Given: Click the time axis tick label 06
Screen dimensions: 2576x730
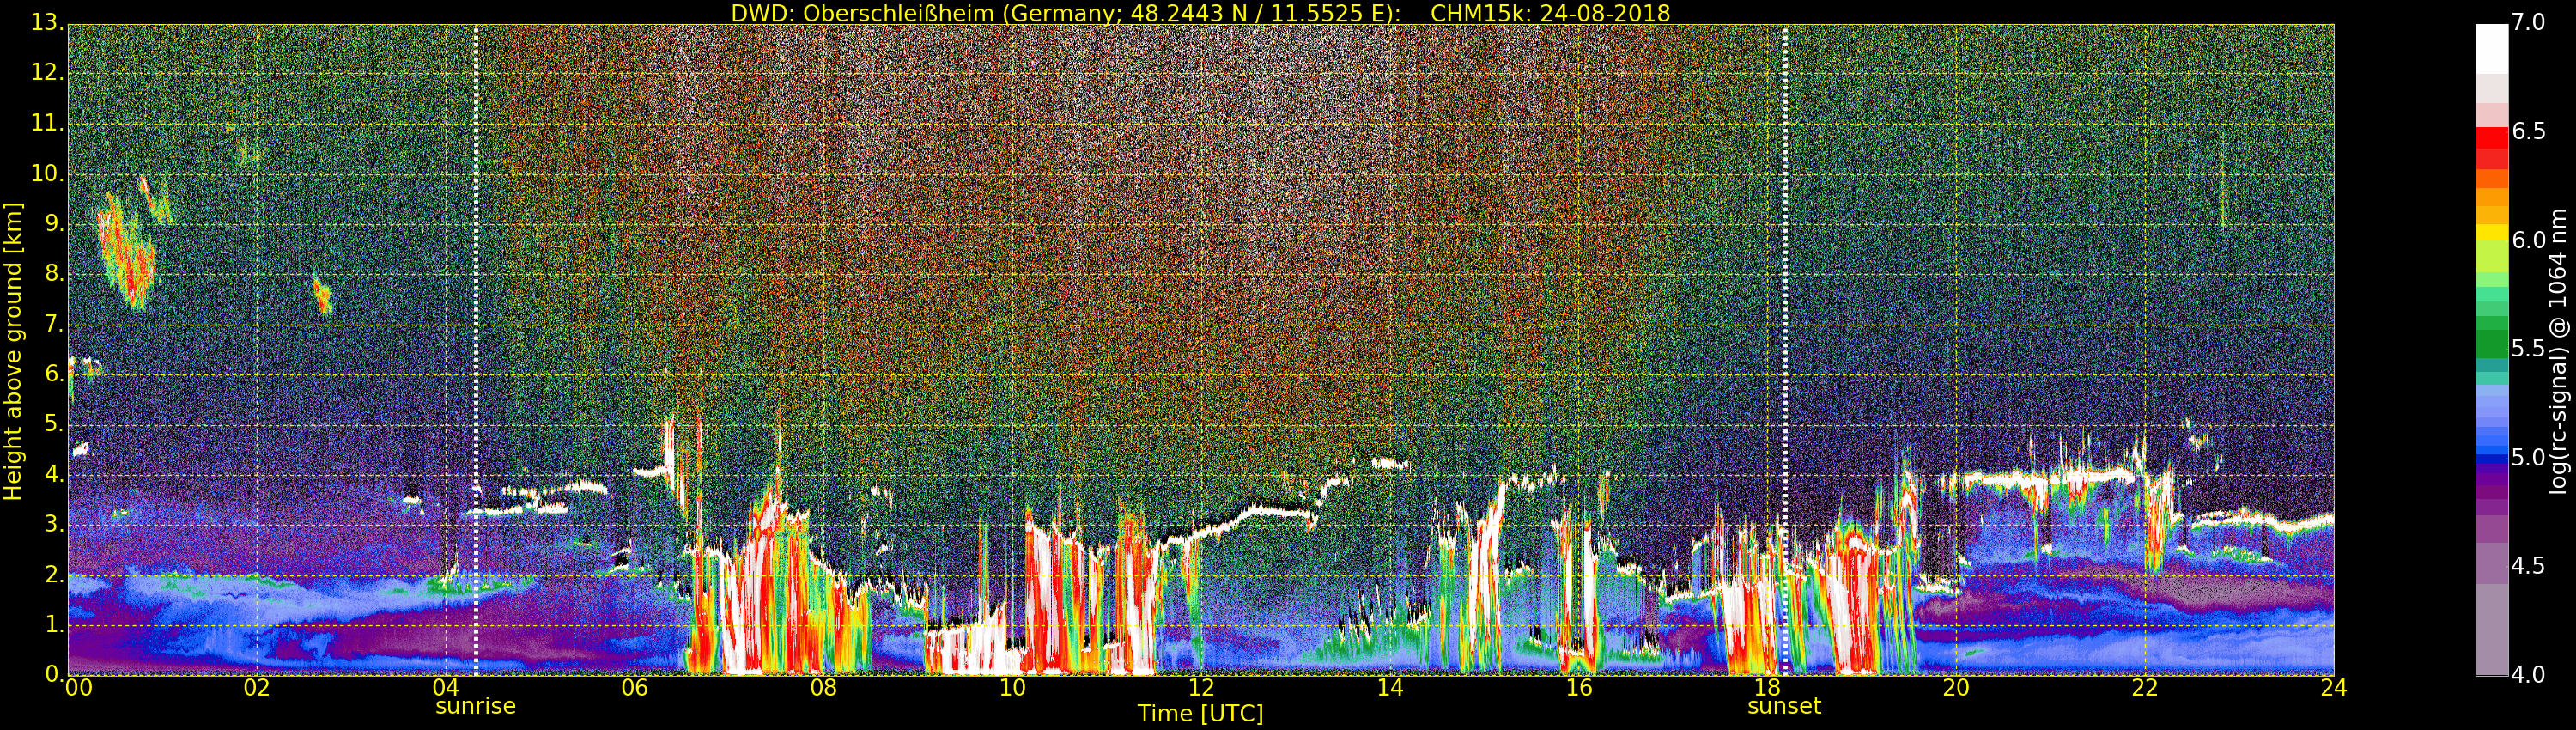Looking at the screenshot, I should point(635,688).
